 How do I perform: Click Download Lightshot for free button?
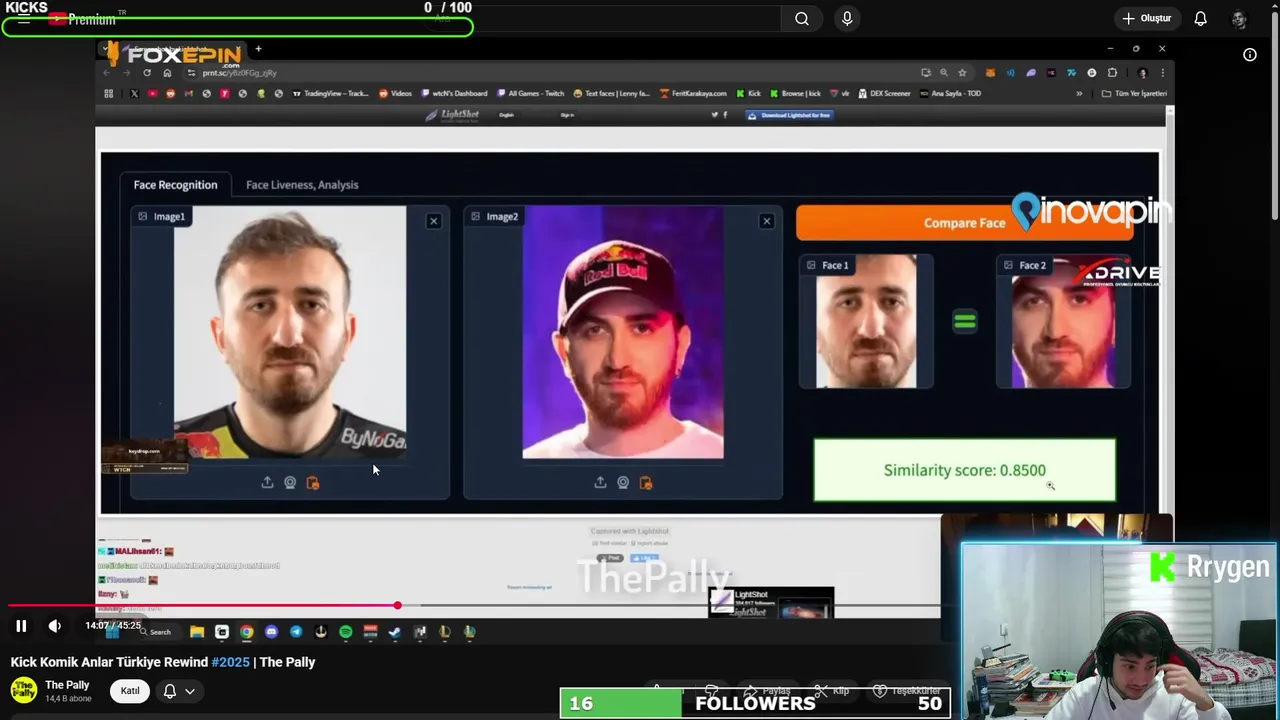pyautogui.click(x=790, y=115)
